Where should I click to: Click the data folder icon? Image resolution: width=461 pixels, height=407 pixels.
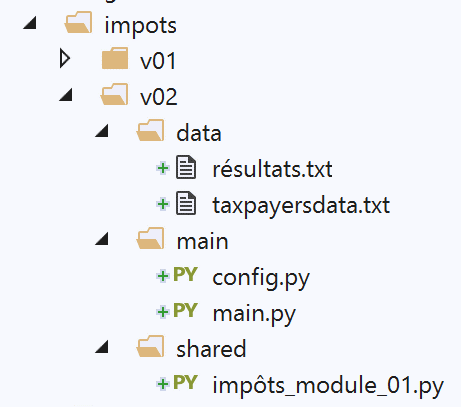coord(150,130)
